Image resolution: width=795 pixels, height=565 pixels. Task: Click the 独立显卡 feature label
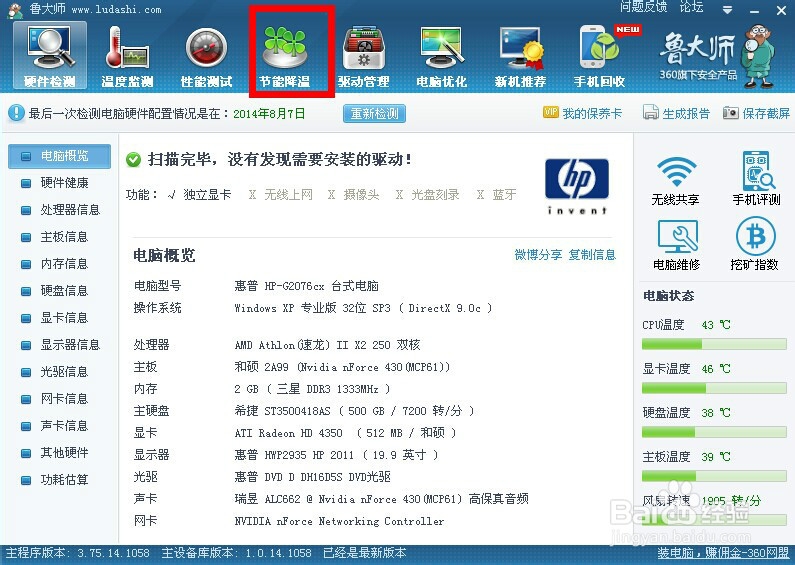(x=207, y=195)
